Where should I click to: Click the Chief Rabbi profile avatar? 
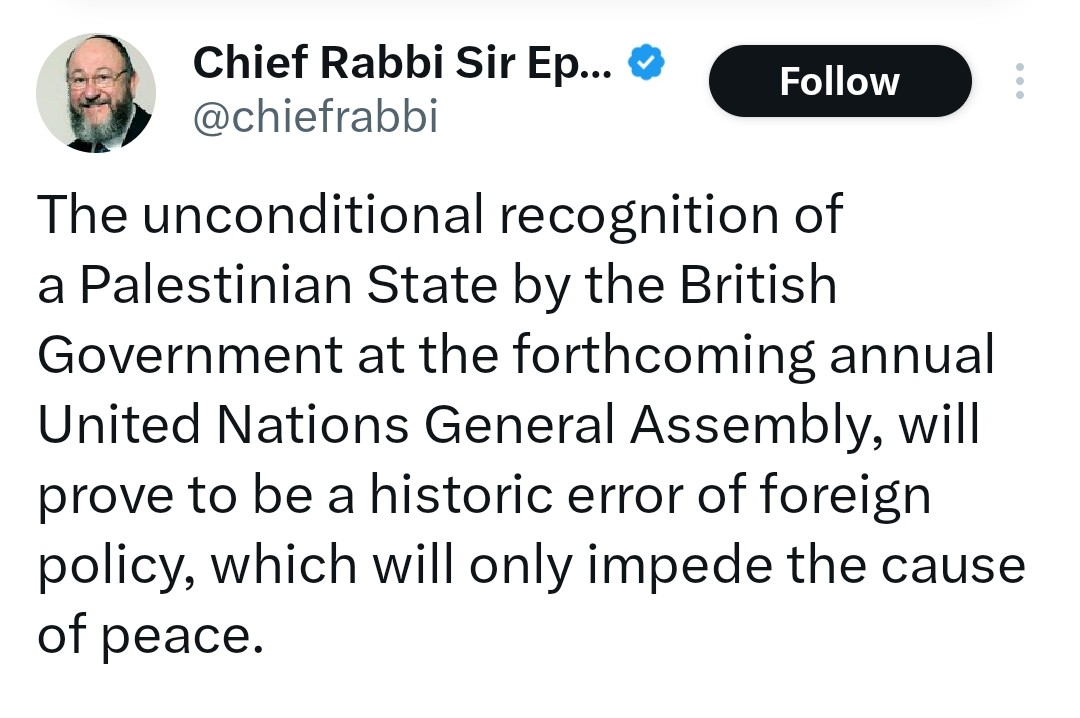click(96, 93)
